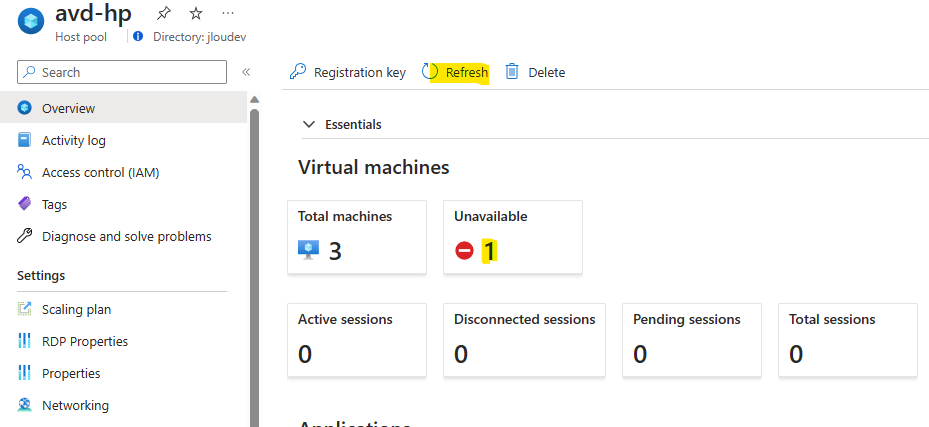This screenshot has width=929, height=427.
Task: Collapse the sidebar with double chevron
Action: (x=246, y=72)
